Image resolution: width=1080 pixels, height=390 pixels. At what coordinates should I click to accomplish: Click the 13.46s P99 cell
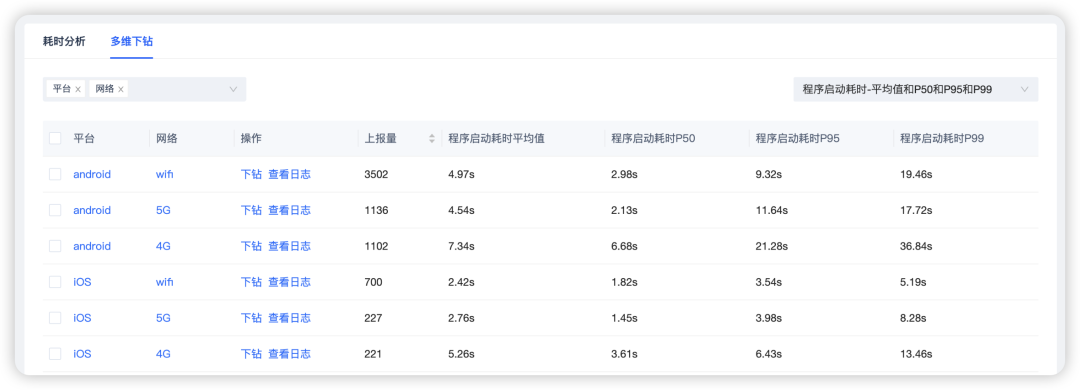coord(916,353)
